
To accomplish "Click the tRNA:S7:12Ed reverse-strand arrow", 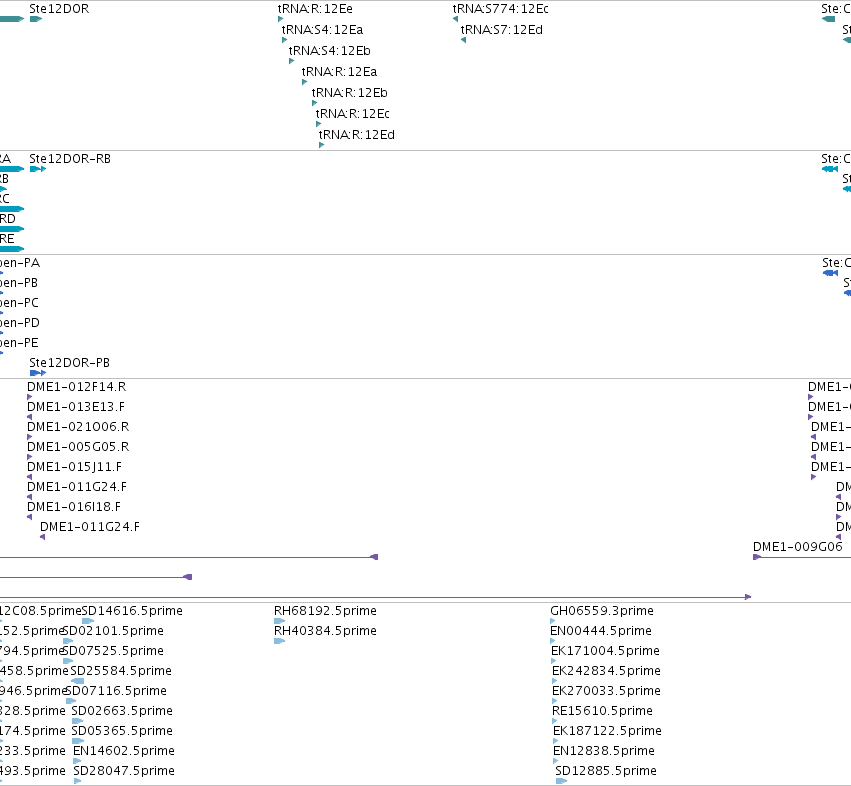I will (x=463, y=40).
